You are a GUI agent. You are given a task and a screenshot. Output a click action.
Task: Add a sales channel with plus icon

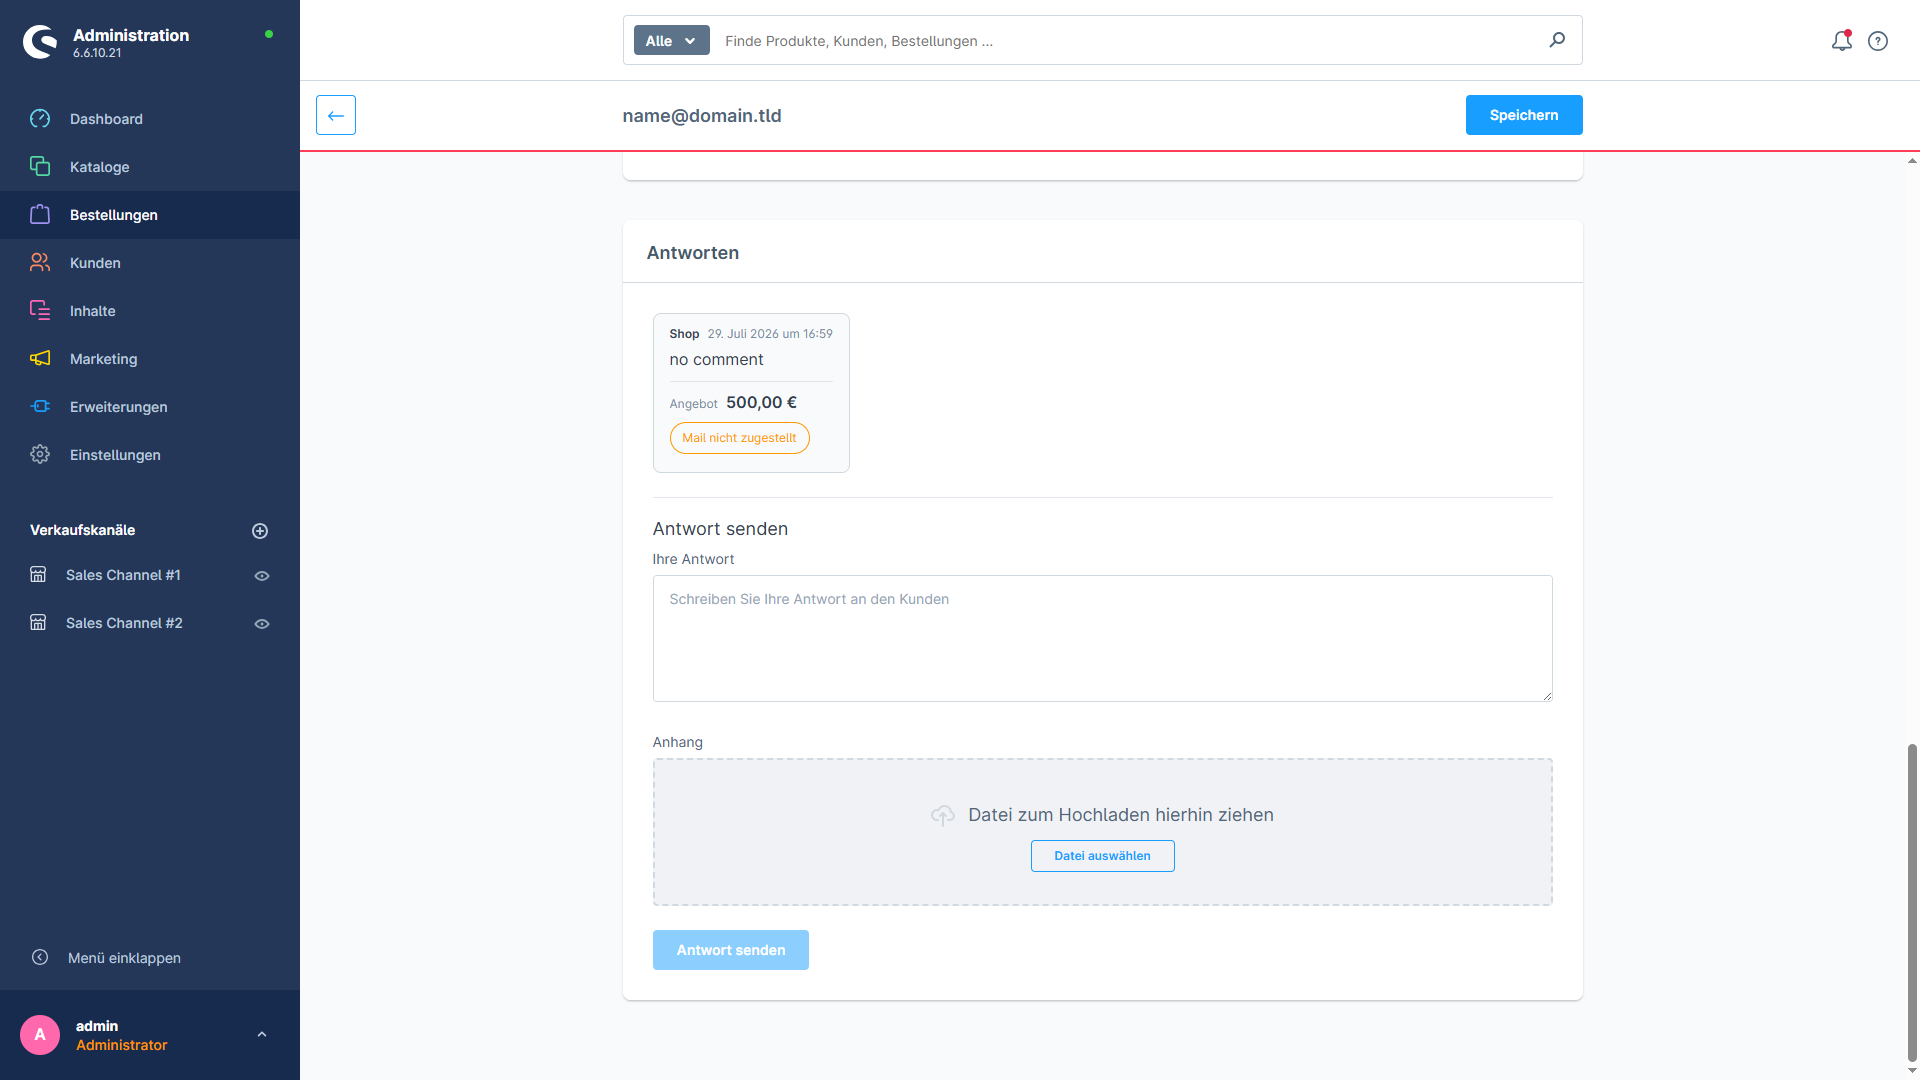[260, 531]
